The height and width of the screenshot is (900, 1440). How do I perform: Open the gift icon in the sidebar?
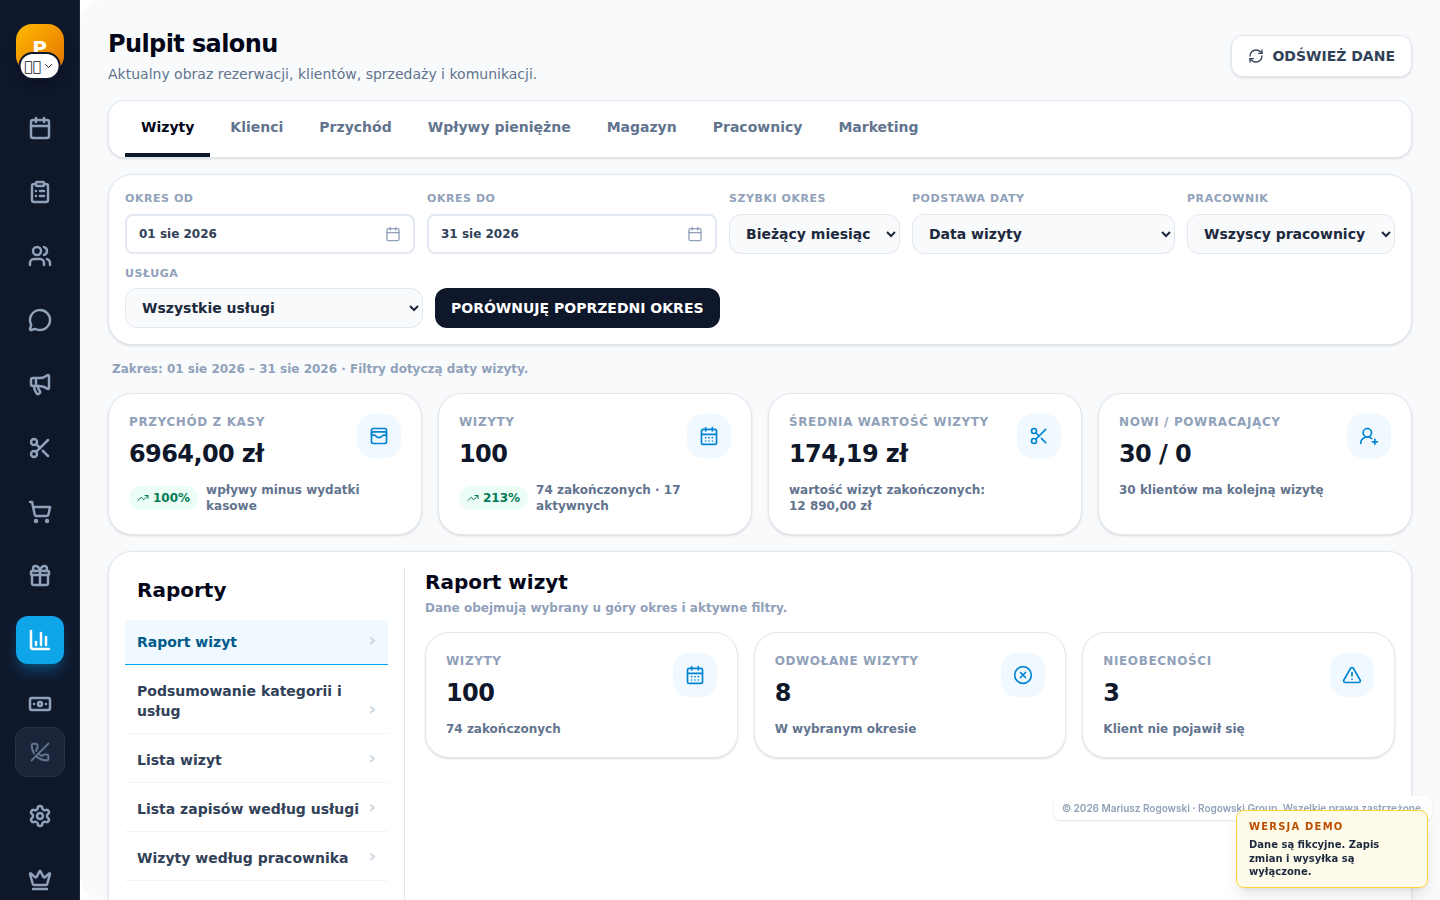(x=40, y=576)
